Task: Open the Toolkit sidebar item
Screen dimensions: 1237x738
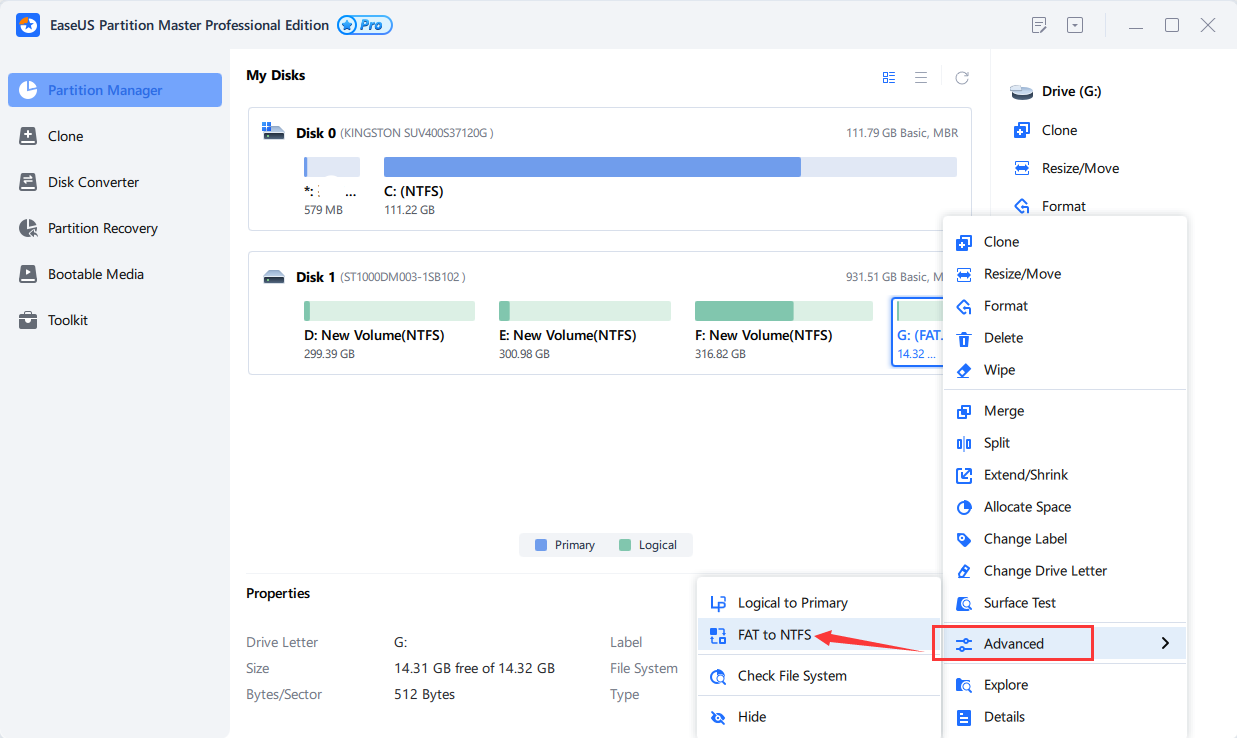Action: click(x=67, y=320)
